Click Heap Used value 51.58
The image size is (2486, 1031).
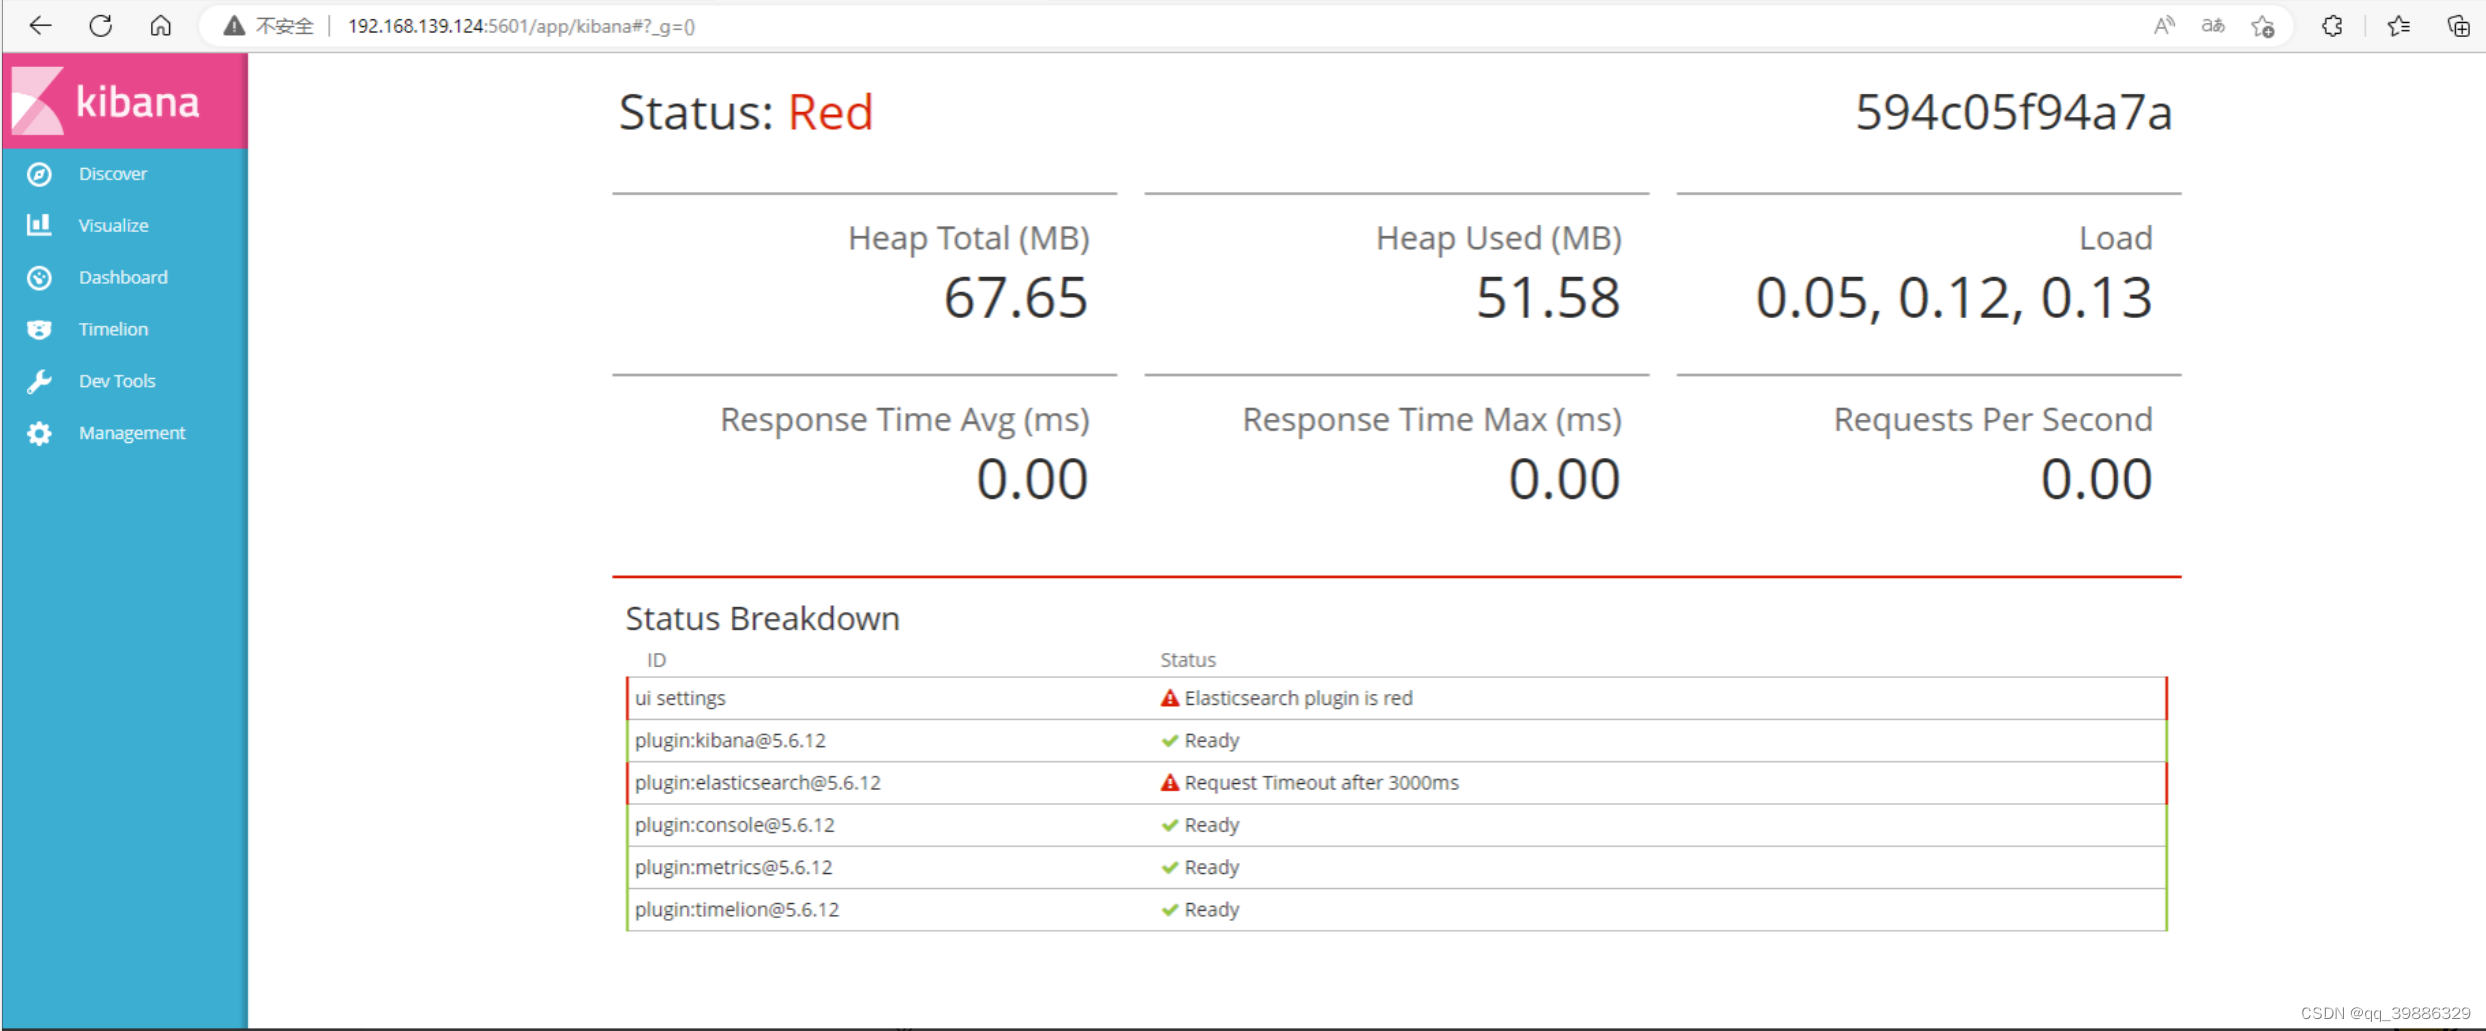pyautogui.click(x=1548, y=298)
